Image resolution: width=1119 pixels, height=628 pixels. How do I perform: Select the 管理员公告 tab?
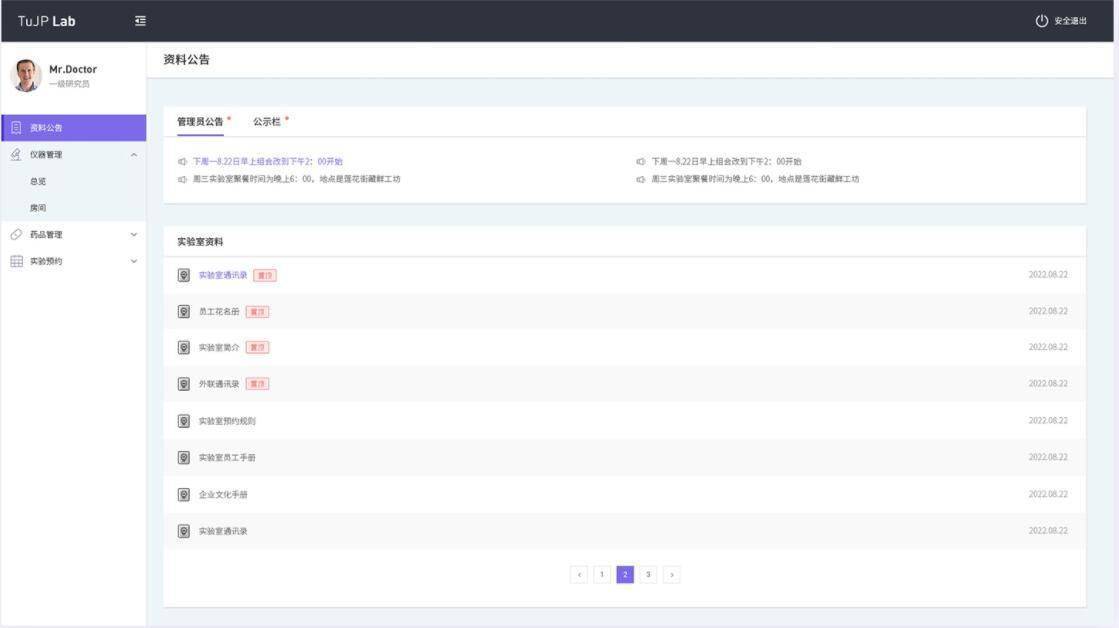pos(200,122)
